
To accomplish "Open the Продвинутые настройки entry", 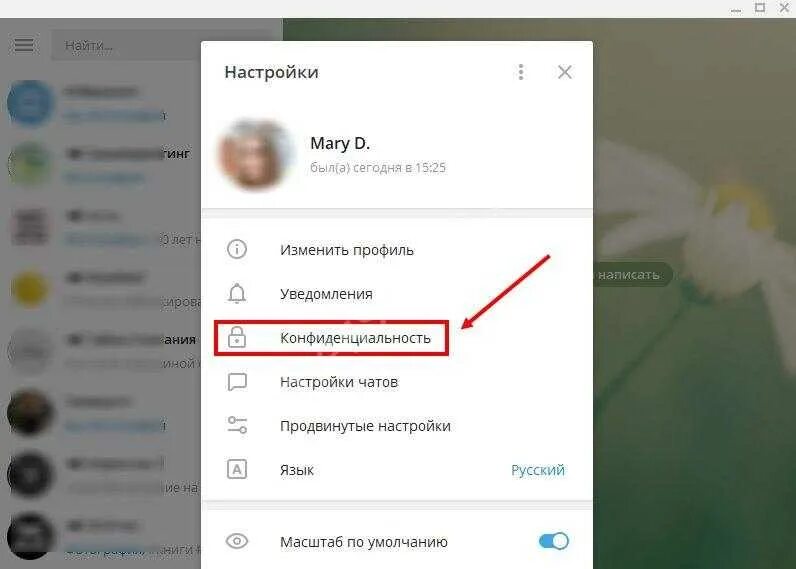I will point(397,425).
